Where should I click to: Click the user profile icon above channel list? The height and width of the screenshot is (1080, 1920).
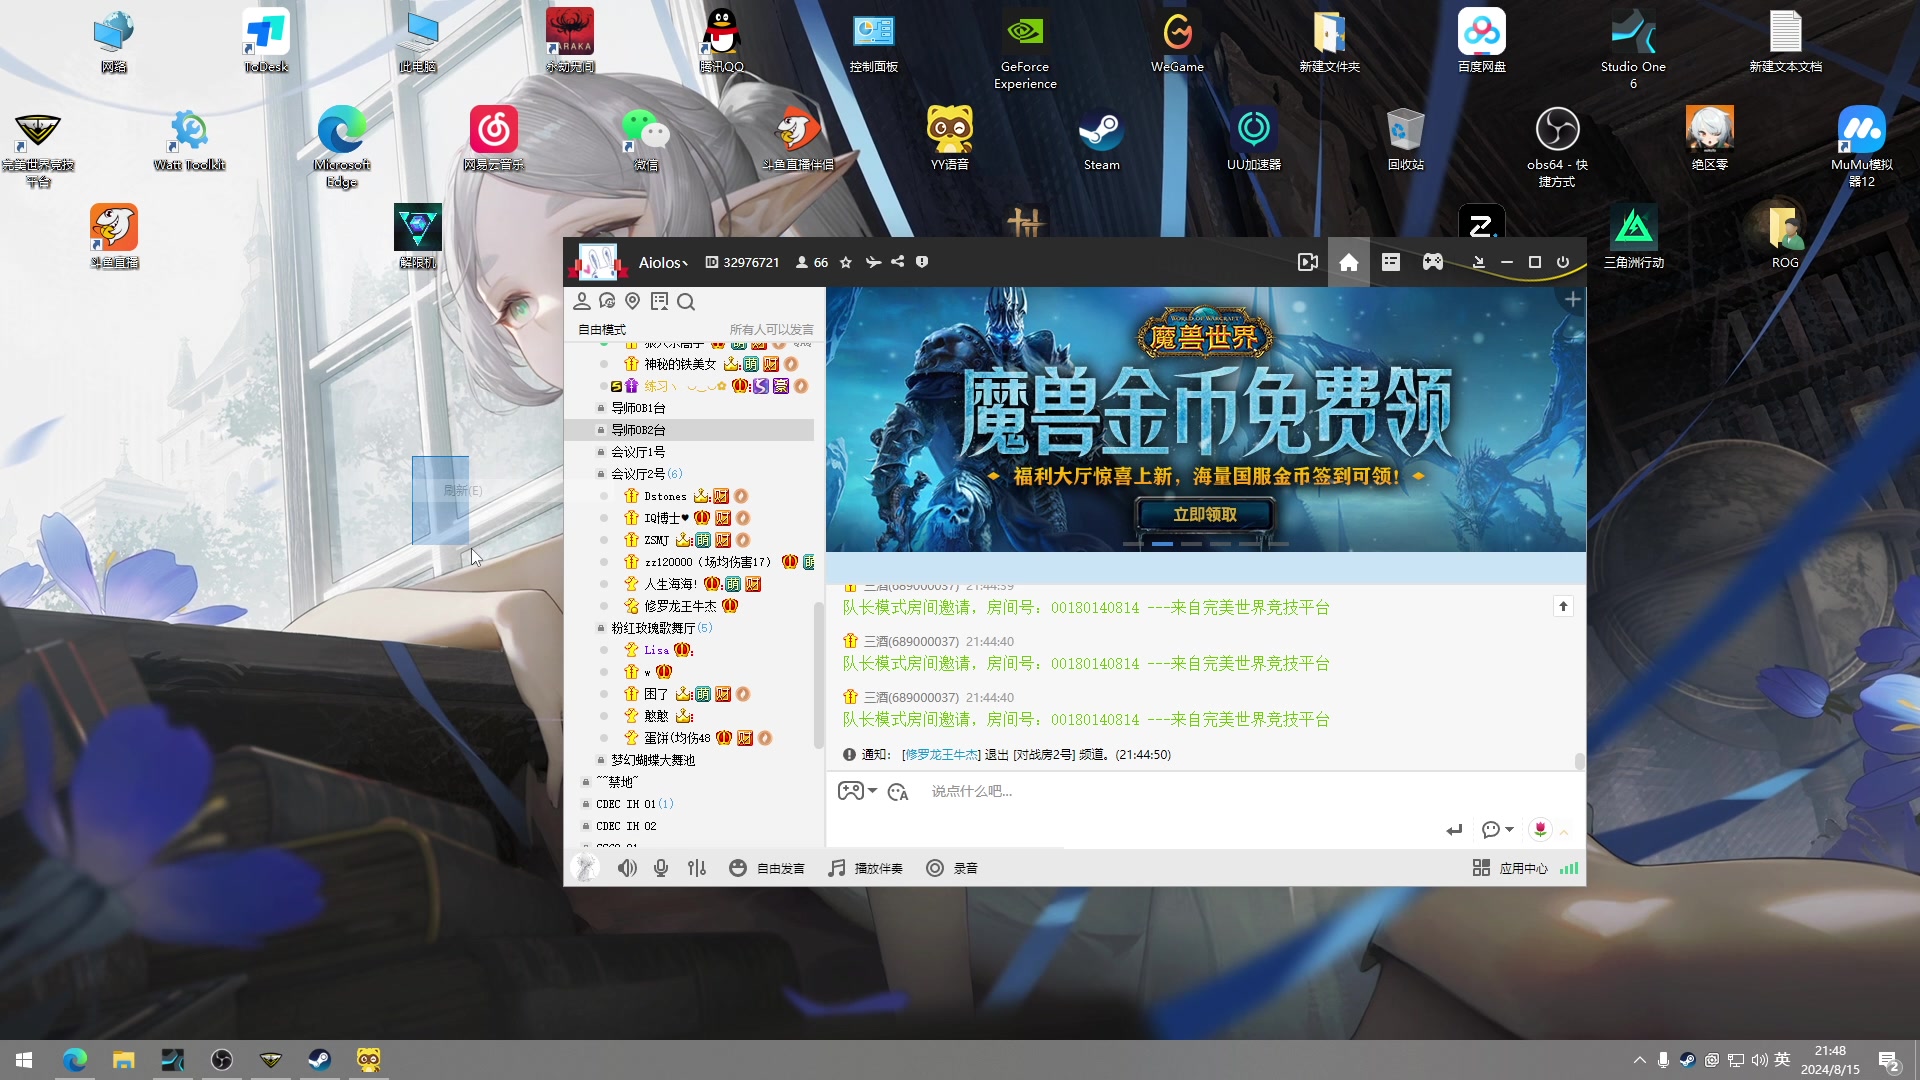point(582,301)
